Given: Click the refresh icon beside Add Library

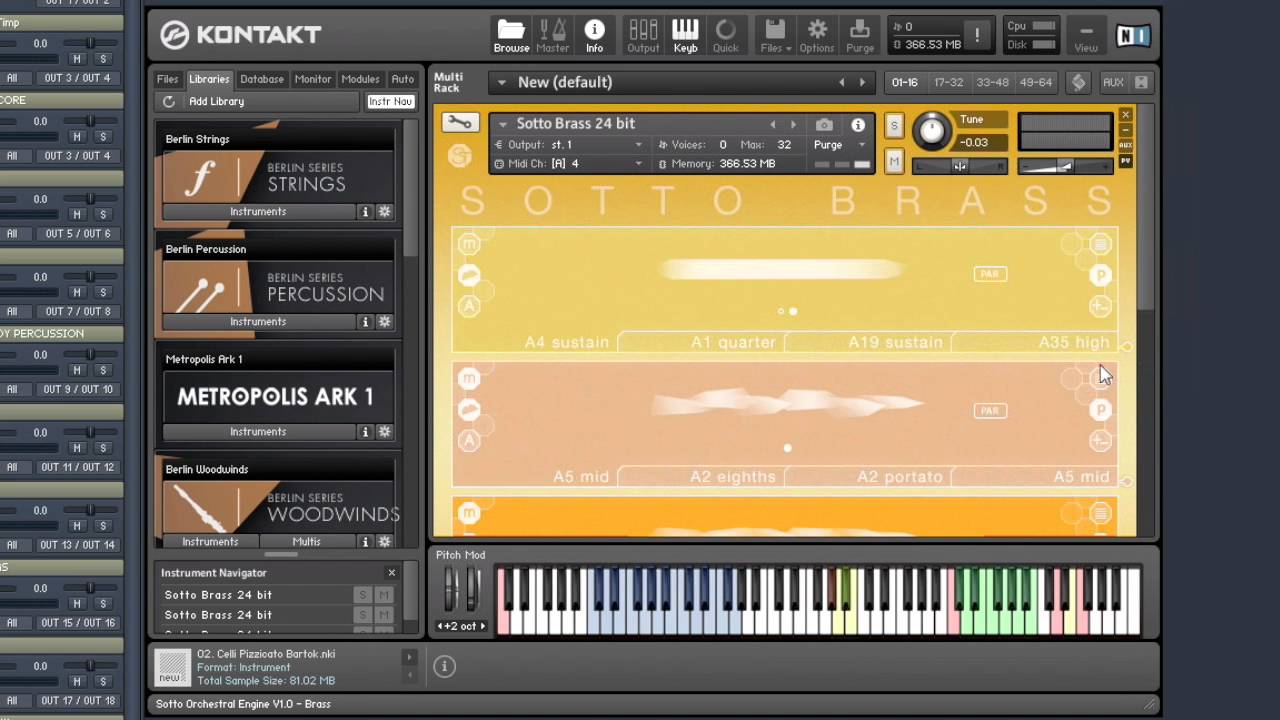Looking at the screenshot, I should [169, 101].
